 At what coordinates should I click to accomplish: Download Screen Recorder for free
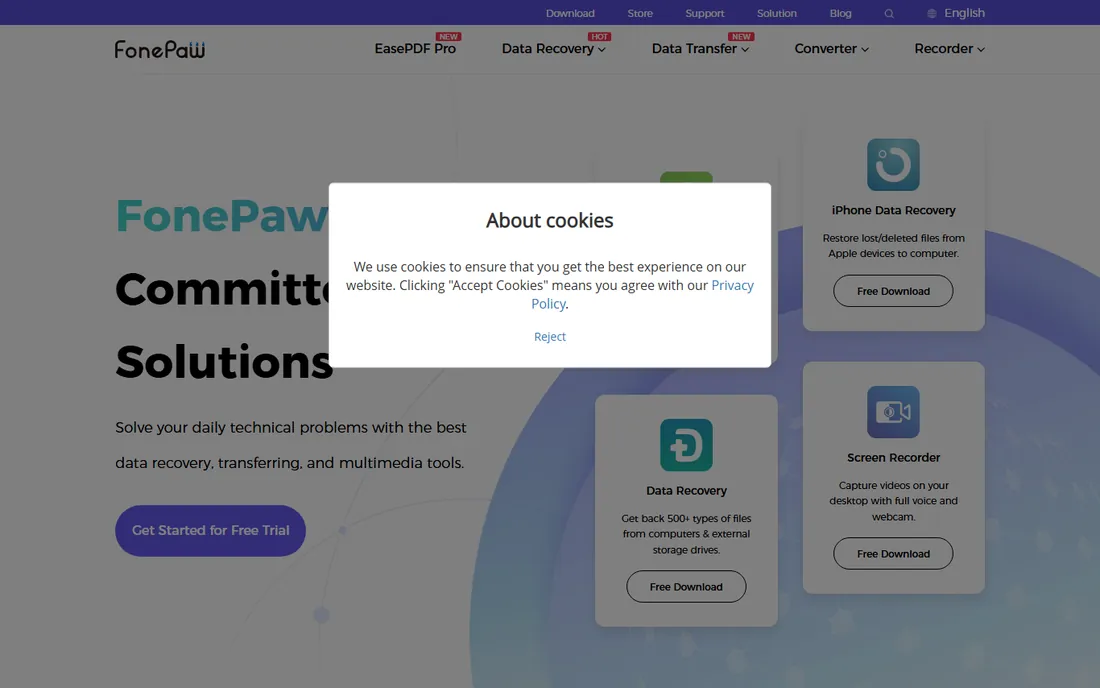(x=893, y=553)
